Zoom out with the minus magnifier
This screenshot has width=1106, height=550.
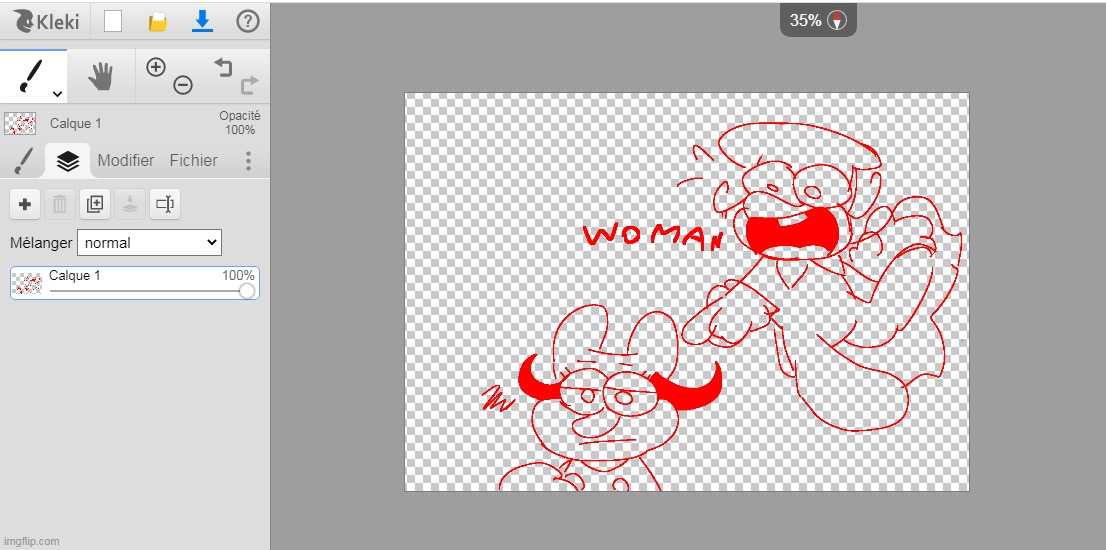point(183,85)
